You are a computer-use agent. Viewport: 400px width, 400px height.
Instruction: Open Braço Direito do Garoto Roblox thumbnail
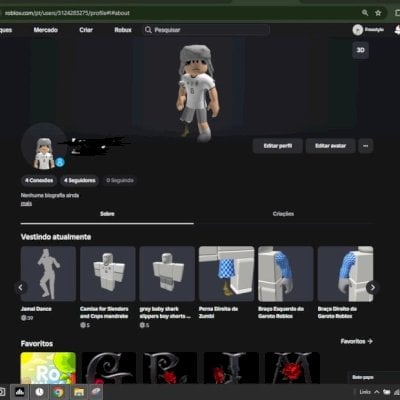coord(345,274)
